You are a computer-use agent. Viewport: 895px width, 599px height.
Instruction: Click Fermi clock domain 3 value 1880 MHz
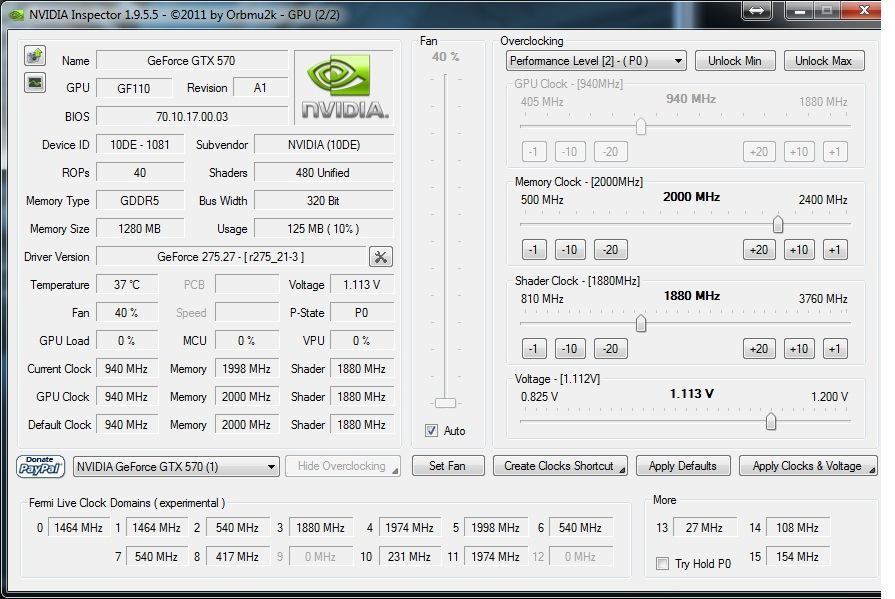click(320, 528)
